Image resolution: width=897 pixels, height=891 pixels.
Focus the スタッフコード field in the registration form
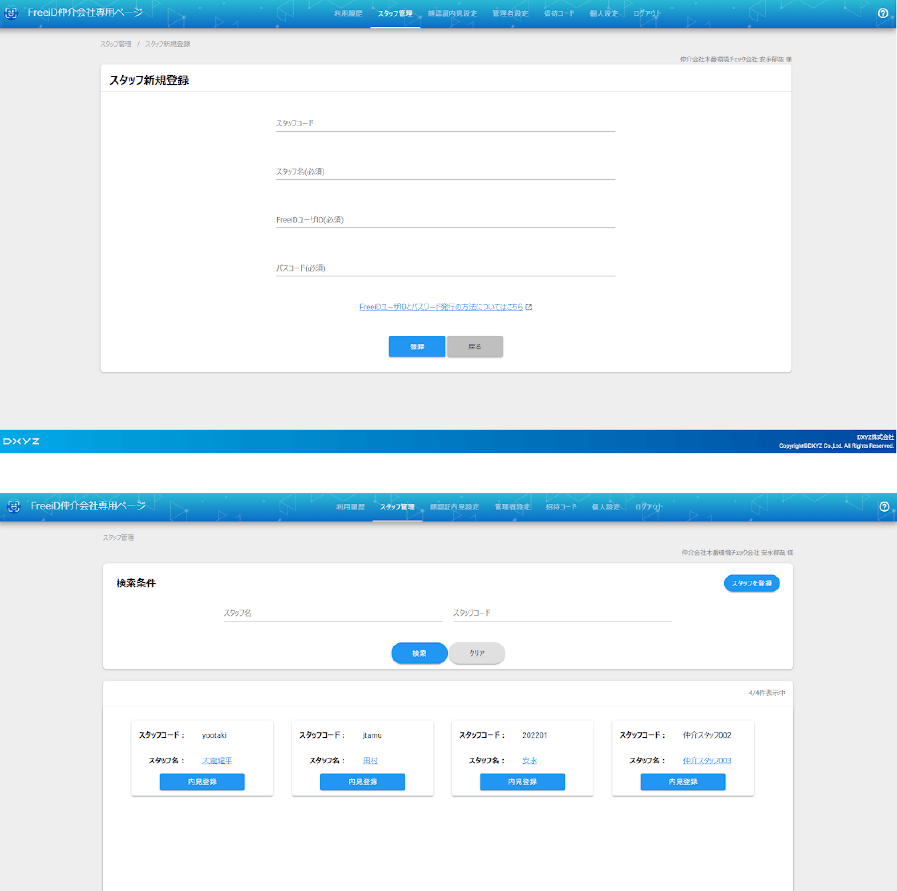coord(445,123)
